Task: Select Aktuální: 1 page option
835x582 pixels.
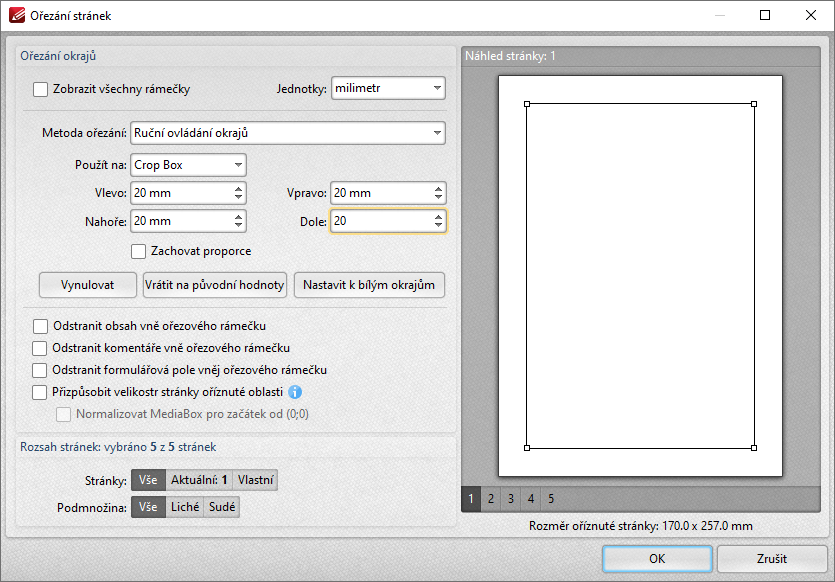Action: click(199, 480)
